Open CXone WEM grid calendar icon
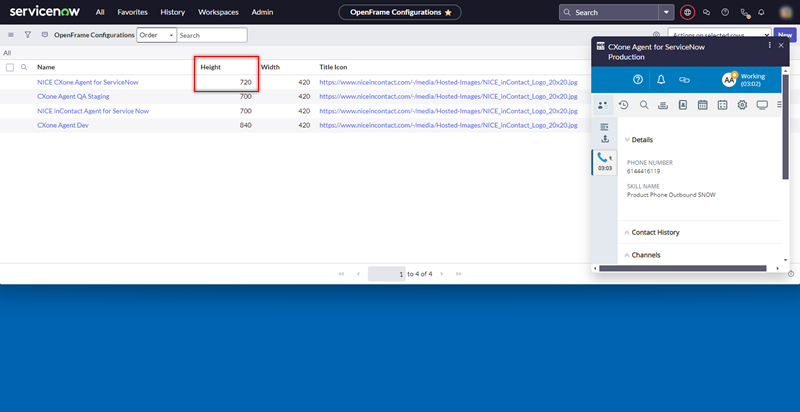The width and height of the screenshot is (800, 412). 722,105
